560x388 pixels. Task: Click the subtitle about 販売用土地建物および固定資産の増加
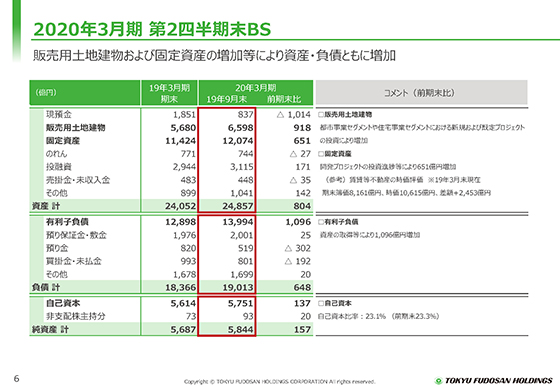tap(214, 56)
